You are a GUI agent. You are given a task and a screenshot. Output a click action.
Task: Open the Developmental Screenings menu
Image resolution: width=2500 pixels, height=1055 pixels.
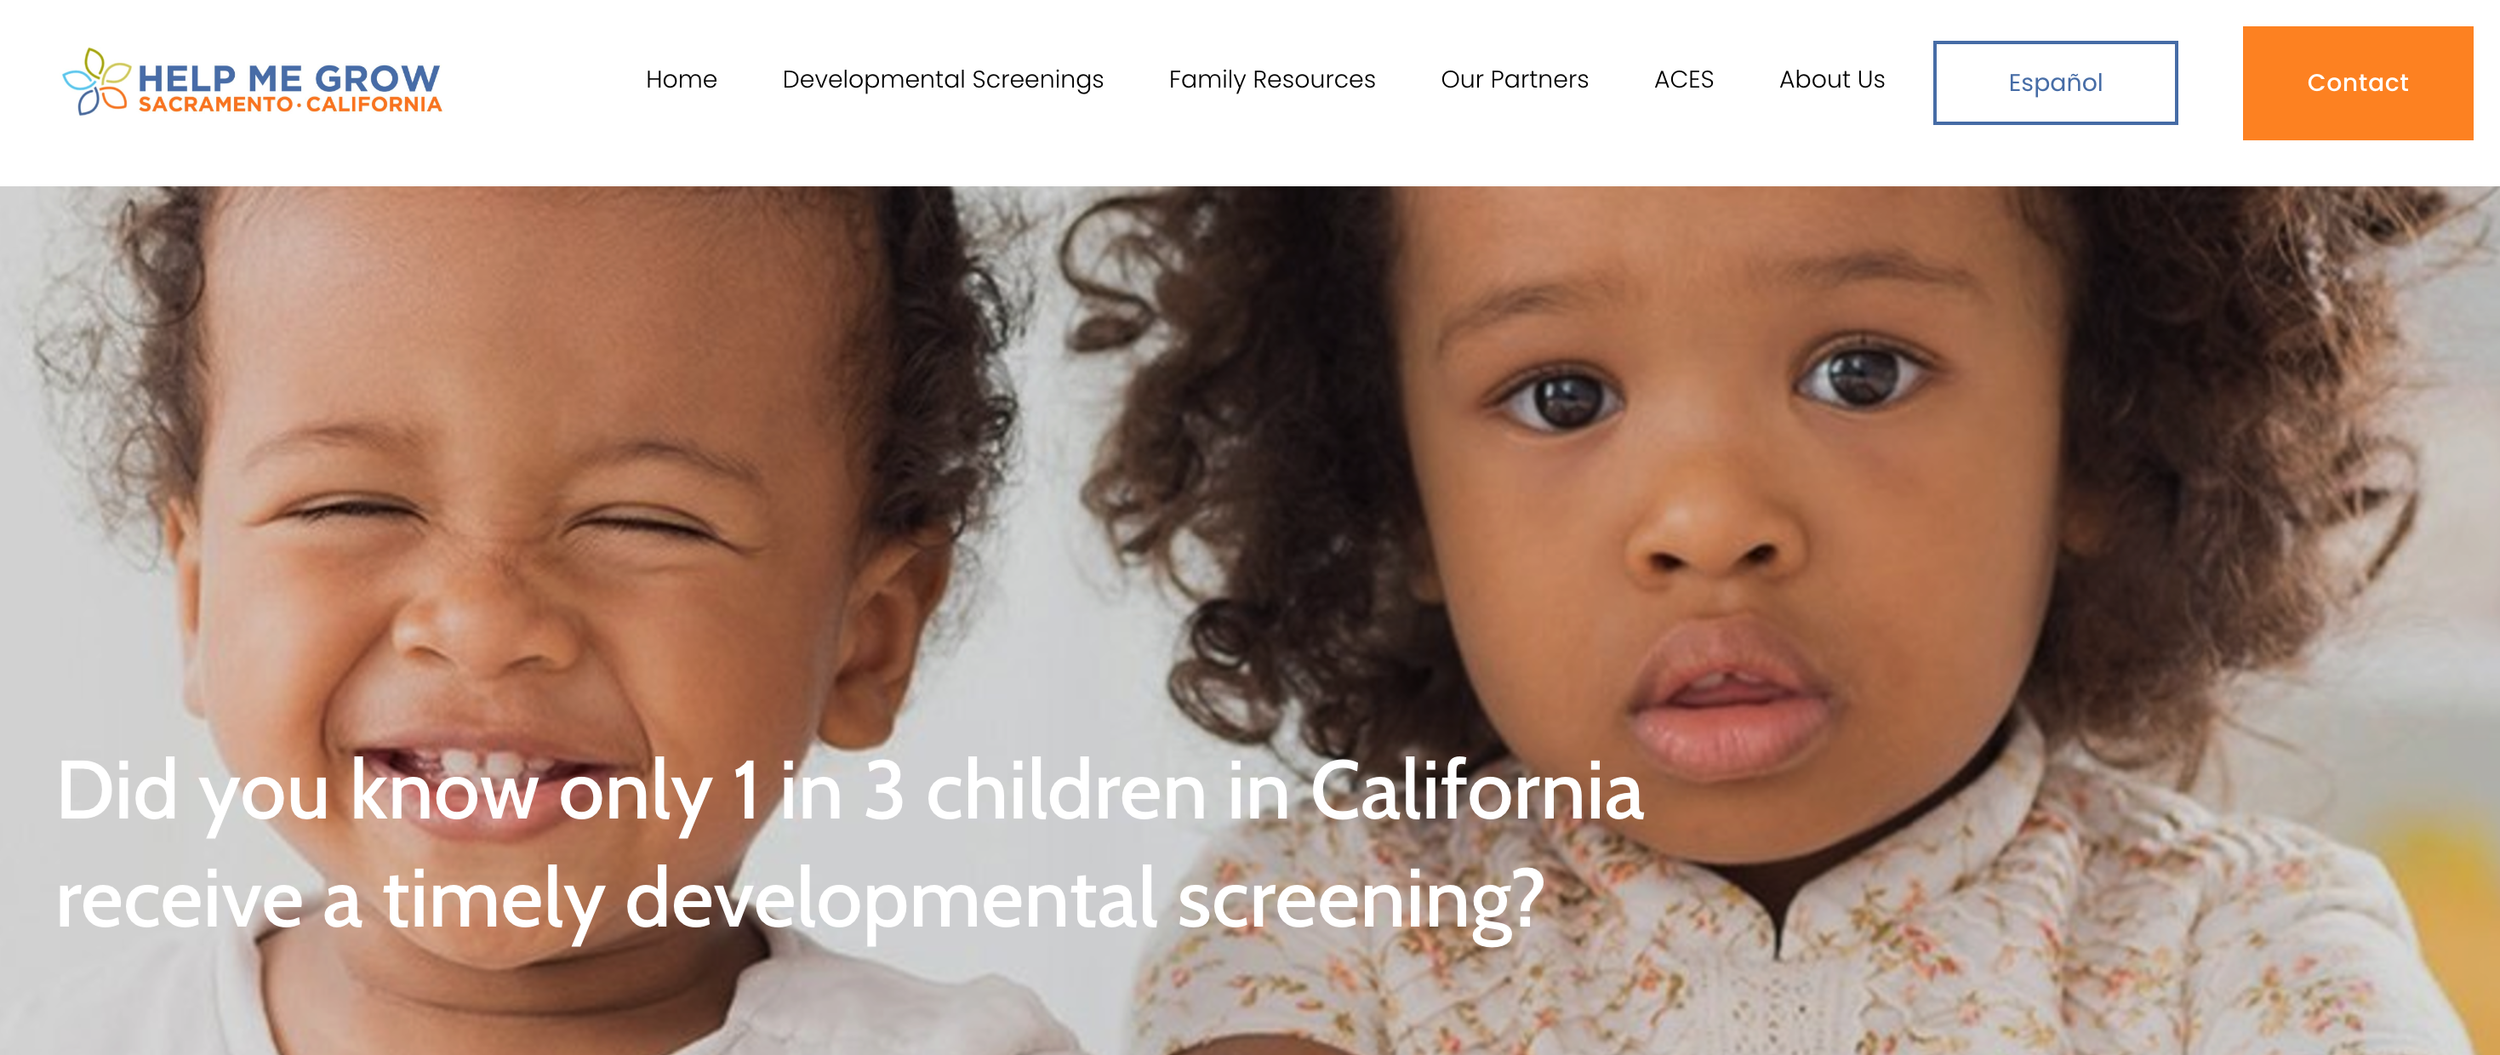click(x=942, y=80)
